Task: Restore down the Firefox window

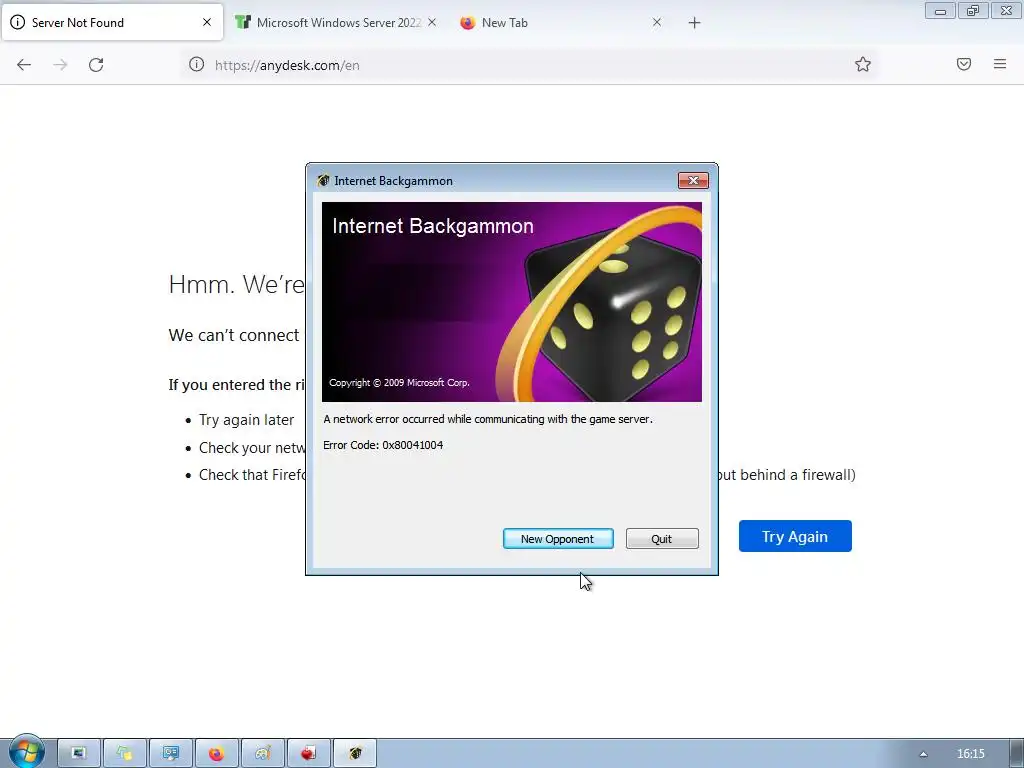Action: click(x=972, y=11)
